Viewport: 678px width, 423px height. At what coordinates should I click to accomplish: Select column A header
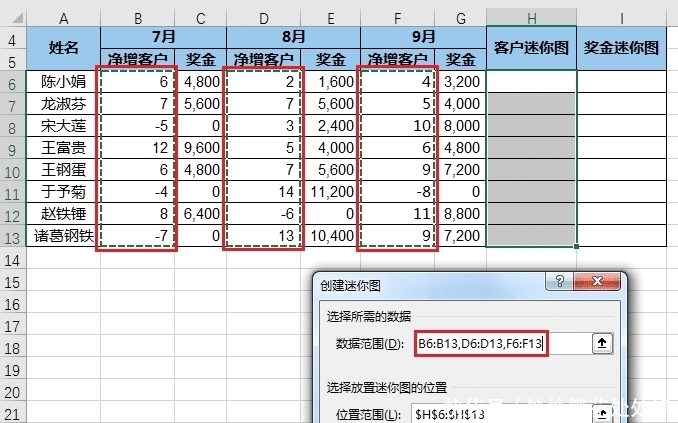click(x=64, y=19)
